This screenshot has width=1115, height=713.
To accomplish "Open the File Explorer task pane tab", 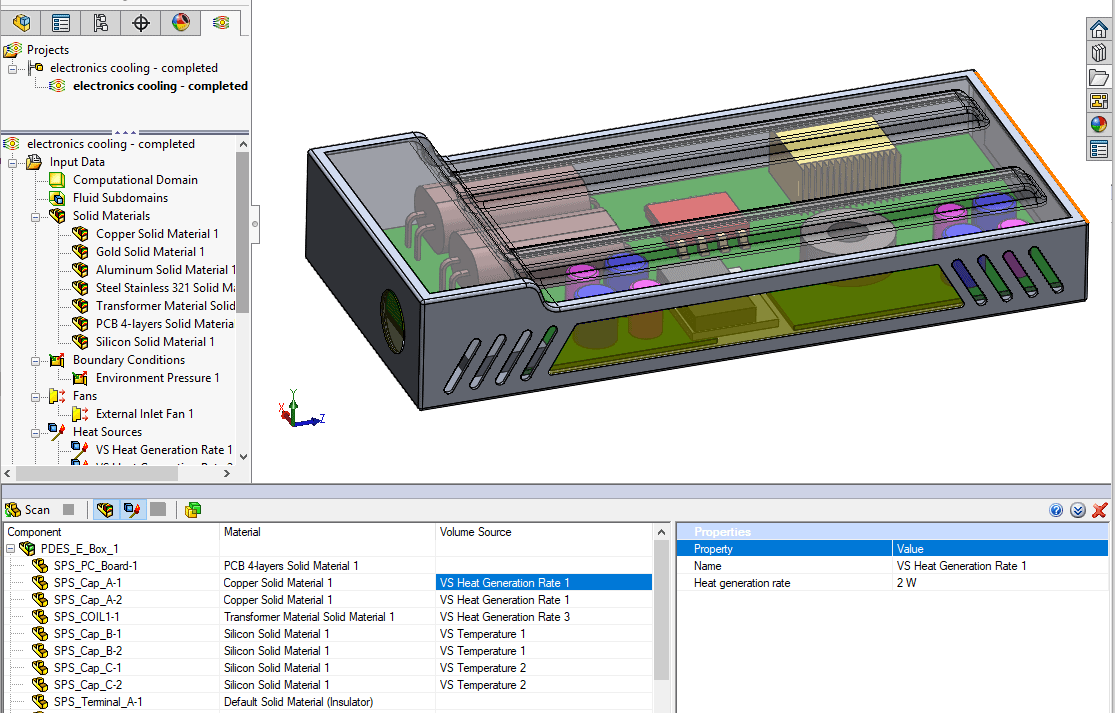I will (x=1099, y=77).
